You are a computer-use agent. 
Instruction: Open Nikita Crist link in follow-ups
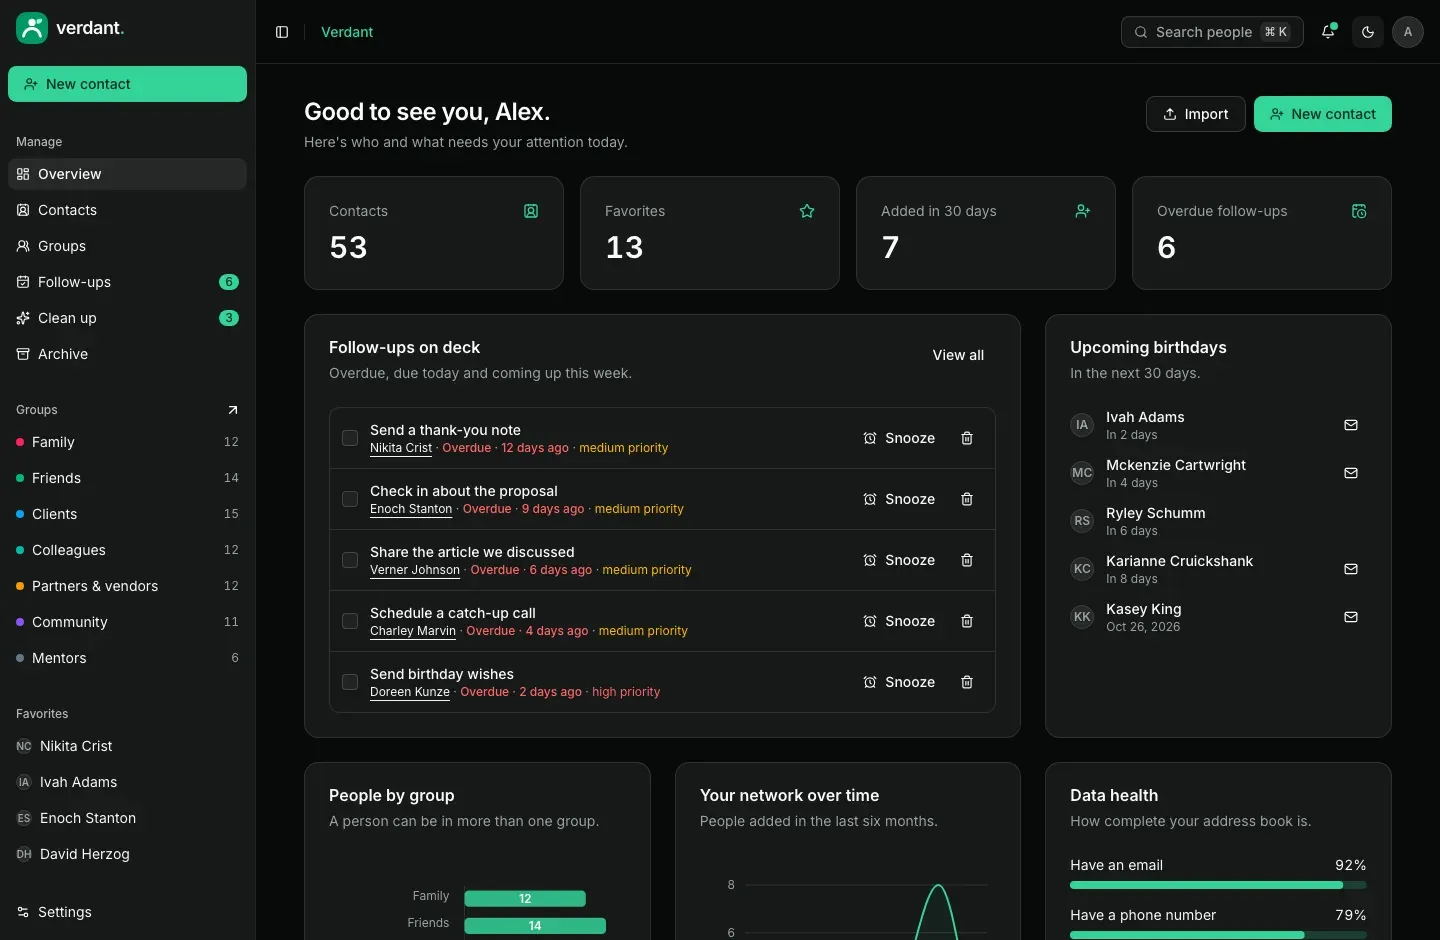[x=401, y=448]
